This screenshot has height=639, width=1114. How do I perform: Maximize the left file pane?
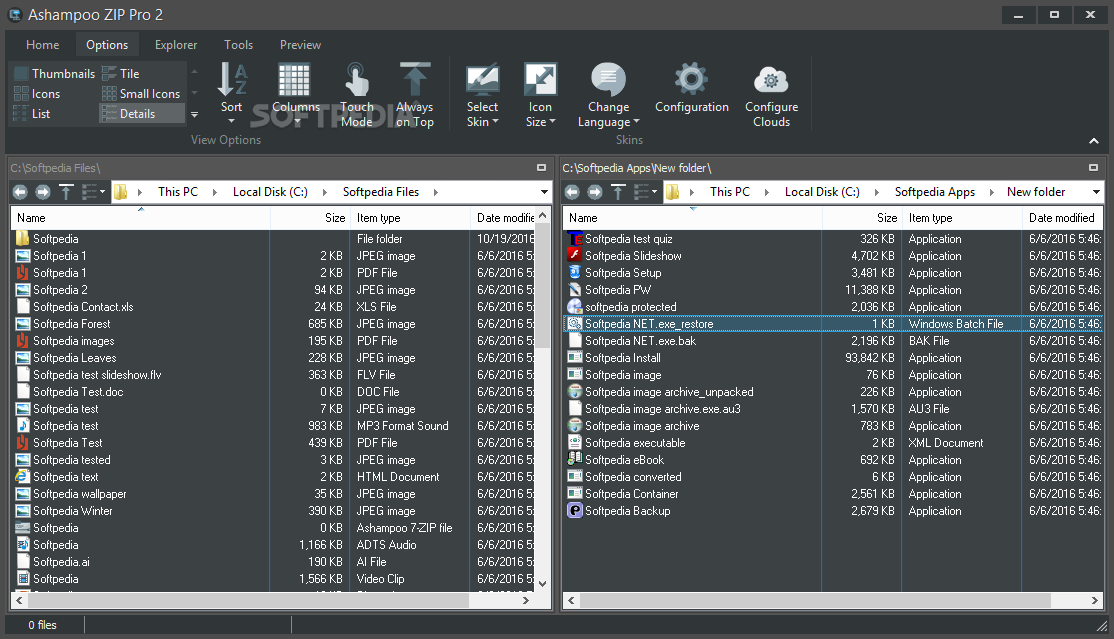(541, 168)
